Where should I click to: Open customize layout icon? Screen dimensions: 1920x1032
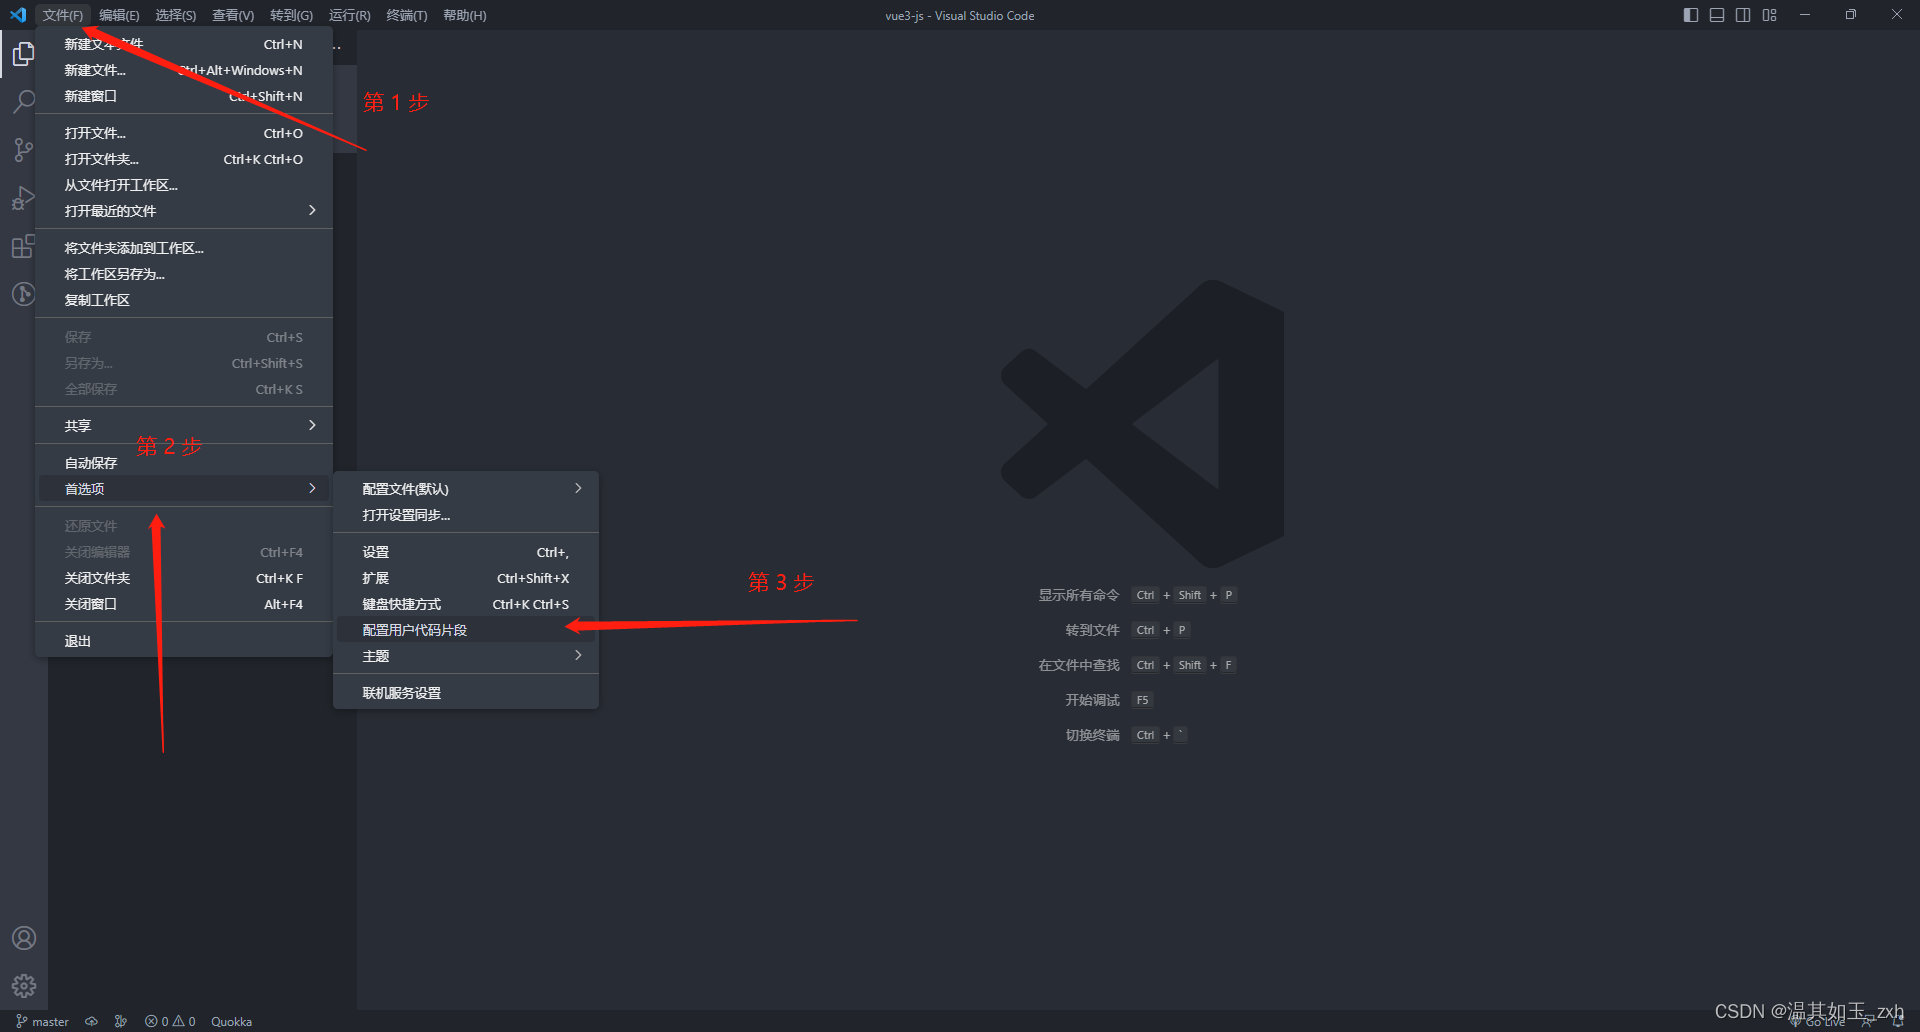[x=1770, y=15]
